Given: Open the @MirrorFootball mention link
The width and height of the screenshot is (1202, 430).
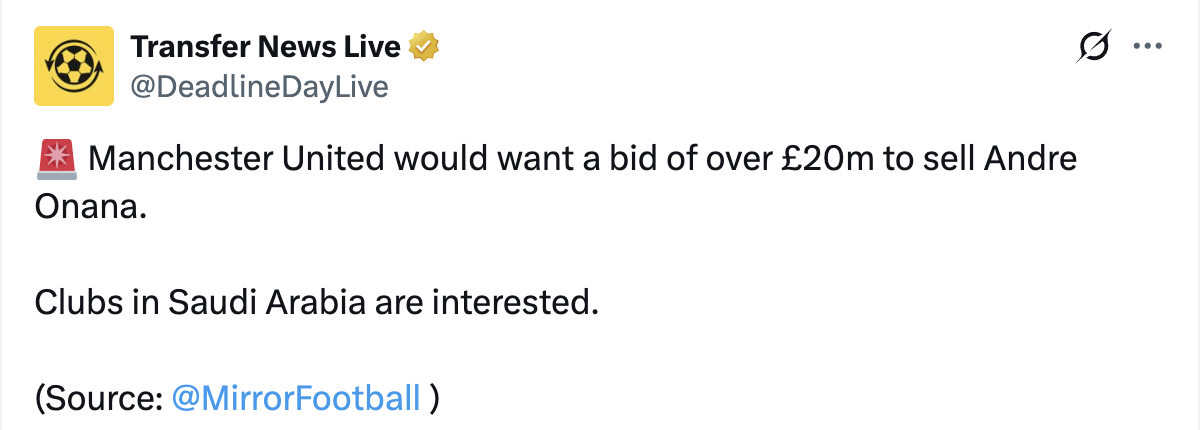Looking at the screenshot, I should pos(296,397).
